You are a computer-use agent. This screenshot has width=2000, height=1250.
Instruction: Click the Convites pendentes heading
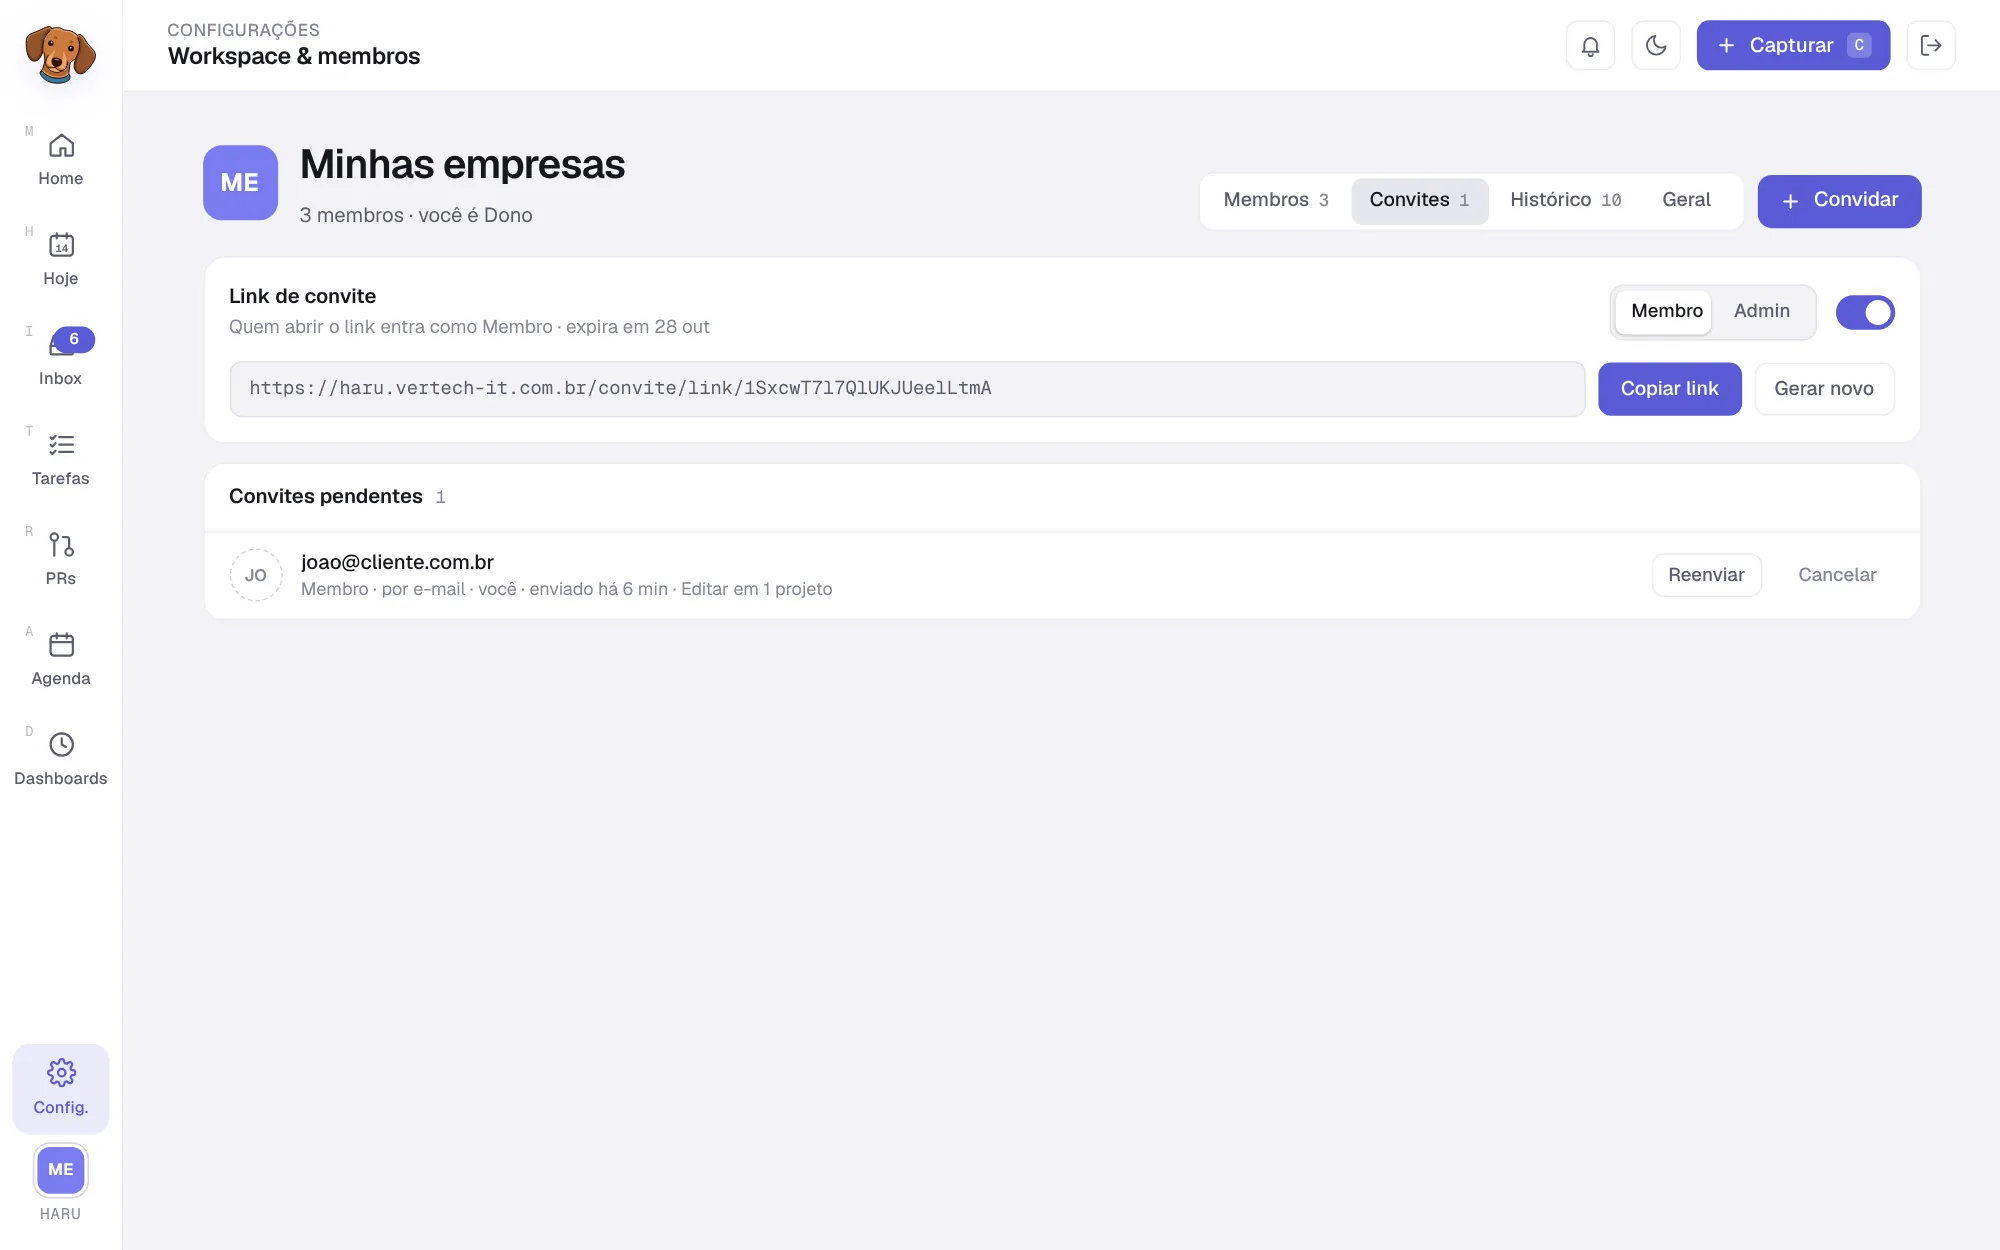(x=326, y=496)
